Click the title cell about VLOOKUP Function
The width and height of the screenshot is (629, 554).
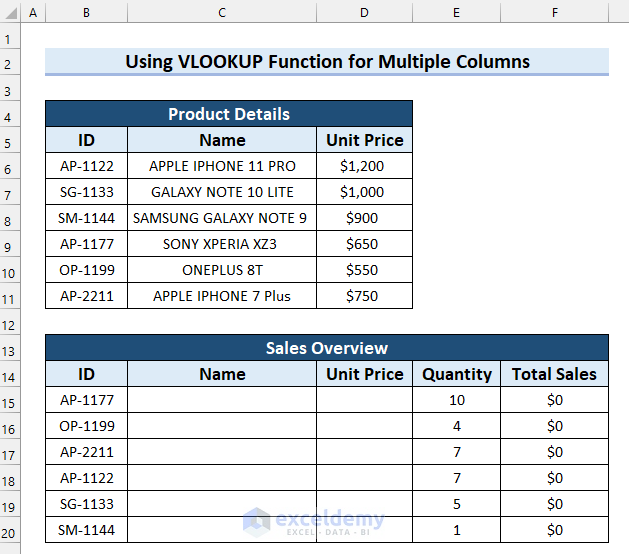pyautogui.click(x=327, y=62)
